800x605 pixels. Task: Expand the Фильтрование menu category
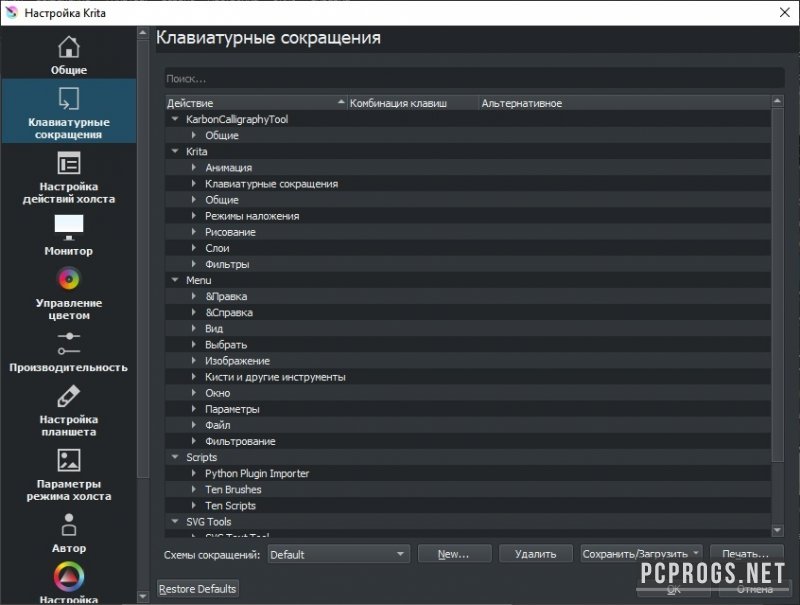[193, 441]
